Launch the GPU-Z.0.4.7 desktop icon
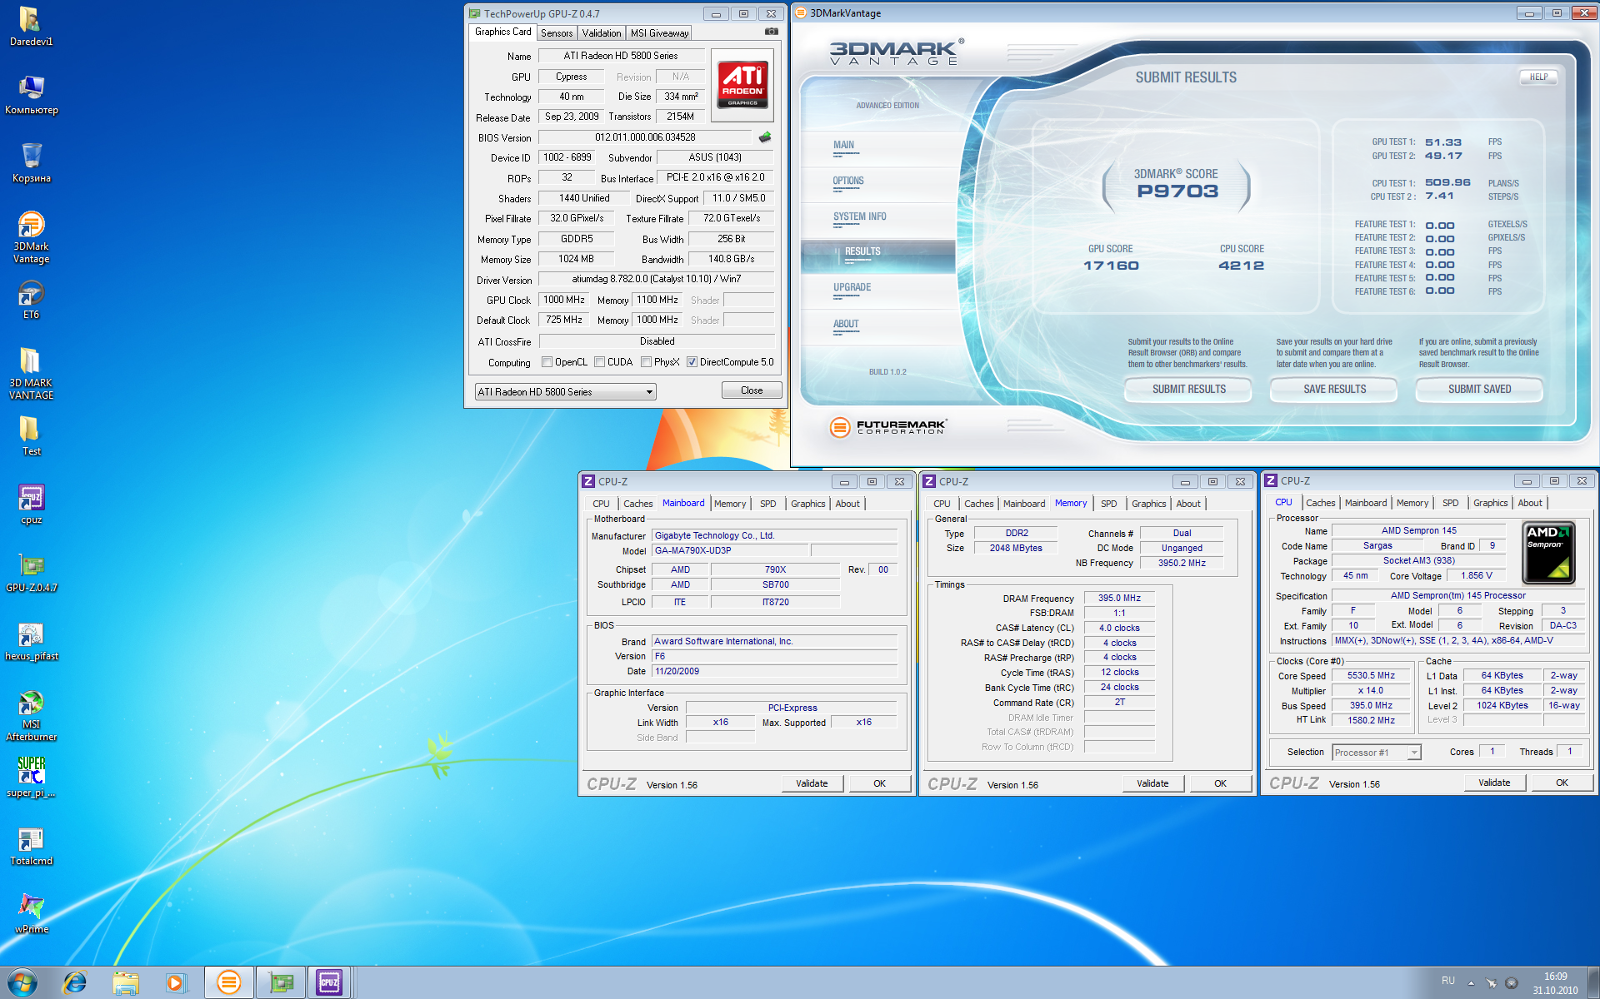Viewport: 1600px width, 999px height. click(x=31, y=573)
